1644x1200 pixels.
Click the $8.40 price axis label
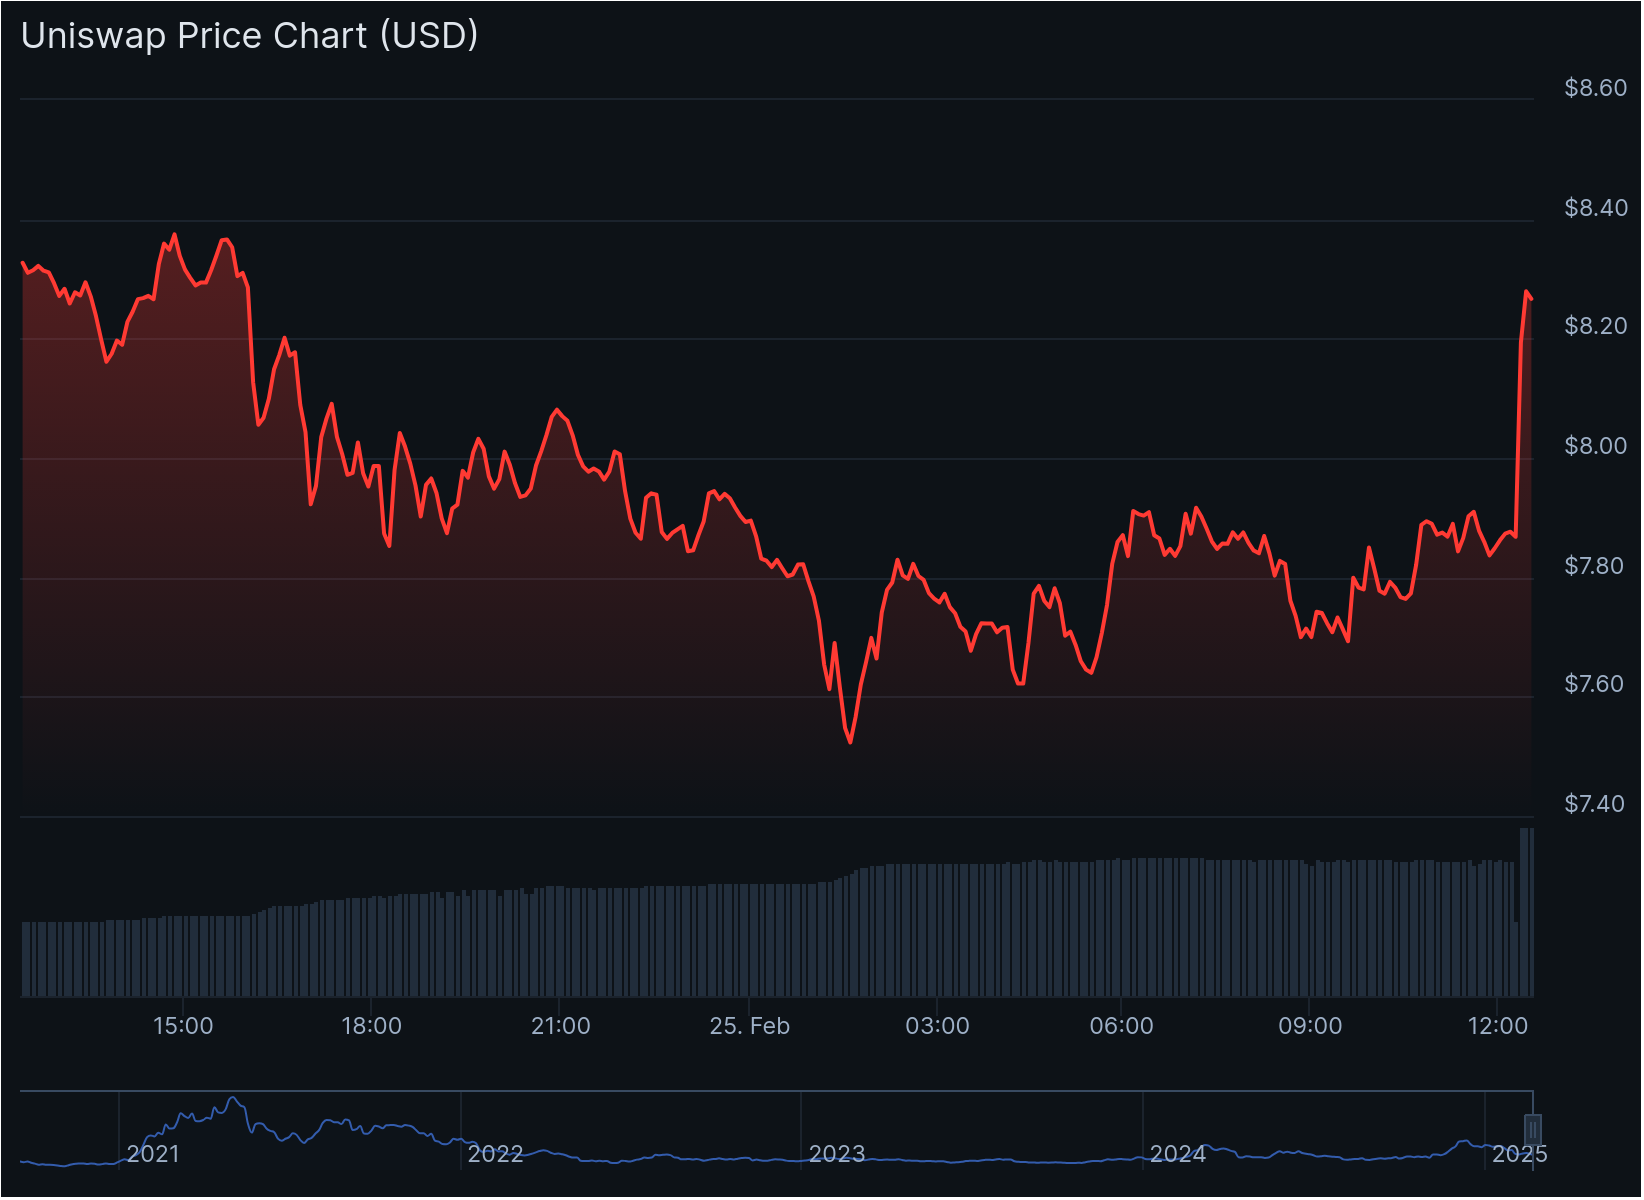coord(1596,208)
